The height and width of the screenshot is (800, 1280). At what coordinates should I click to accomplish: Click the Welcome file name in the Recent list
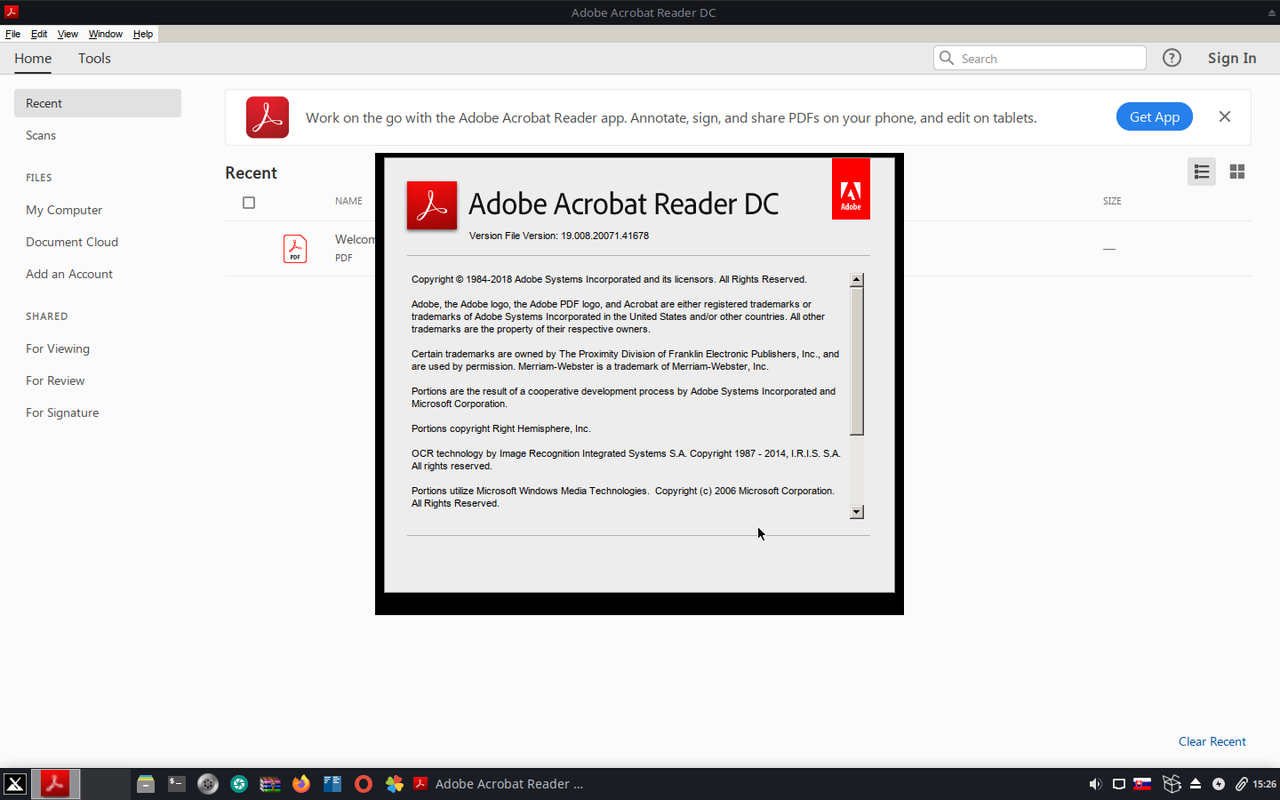(x=355, y=240)
